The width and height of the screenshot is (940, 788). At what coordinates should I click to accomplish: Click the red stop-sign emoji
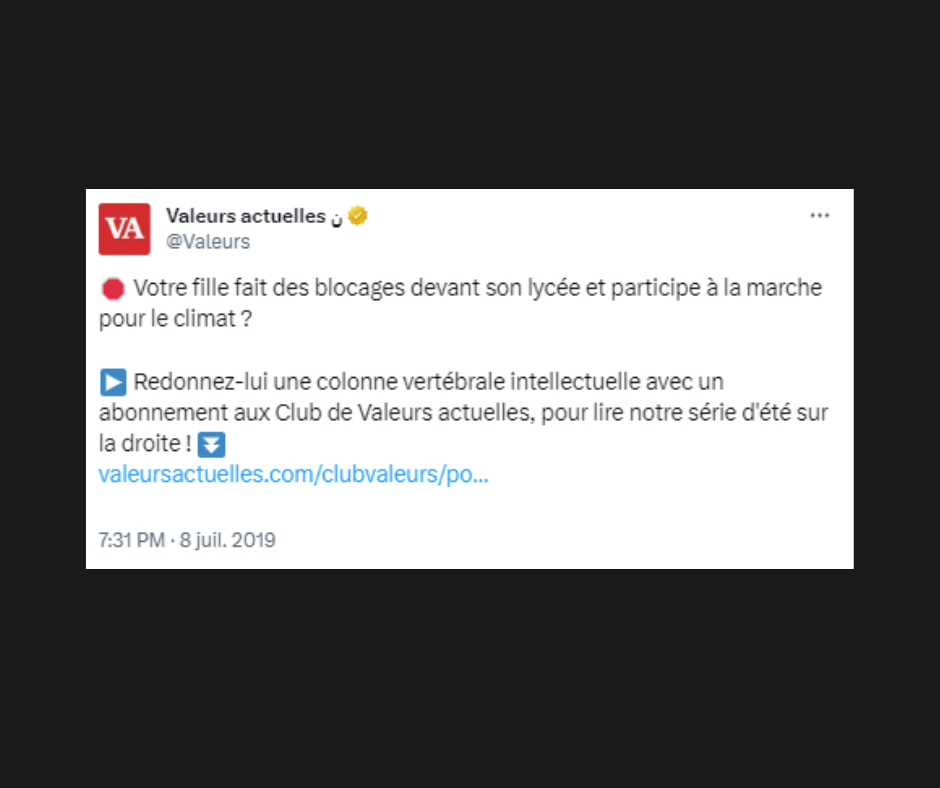point(113,289)
